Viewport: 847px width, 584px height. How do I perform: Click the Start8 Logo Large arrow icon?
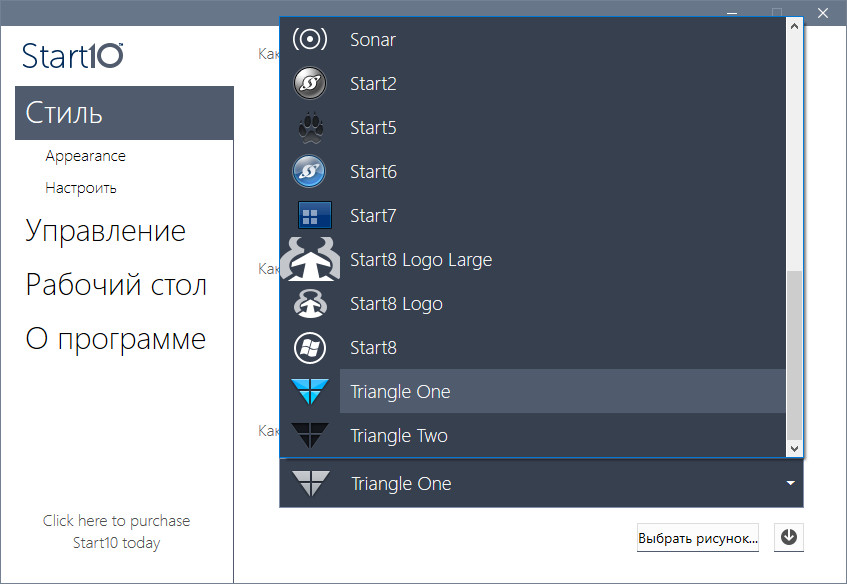click(310, 259)
